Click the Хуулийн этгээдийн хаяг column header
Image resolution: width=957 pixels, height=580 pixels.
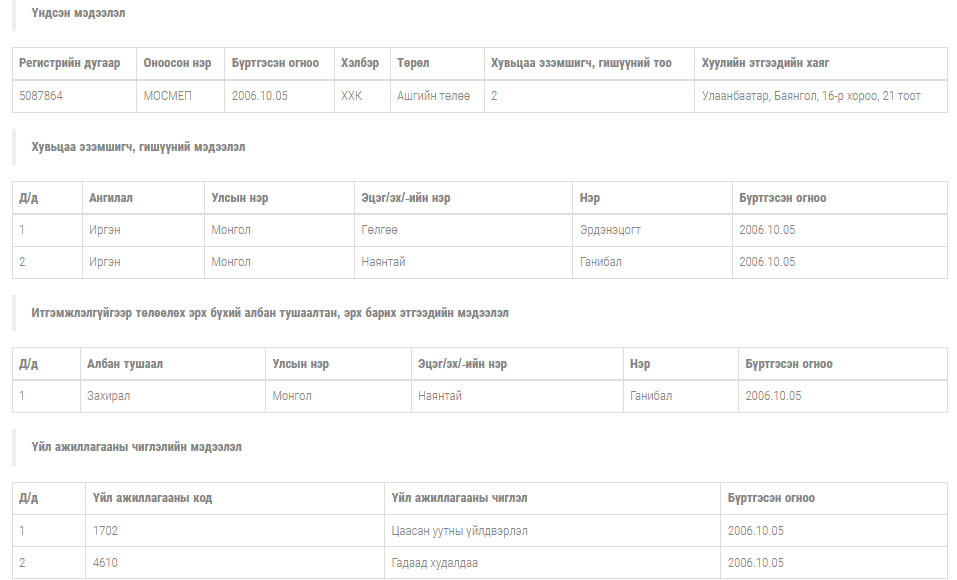point(765,63)
